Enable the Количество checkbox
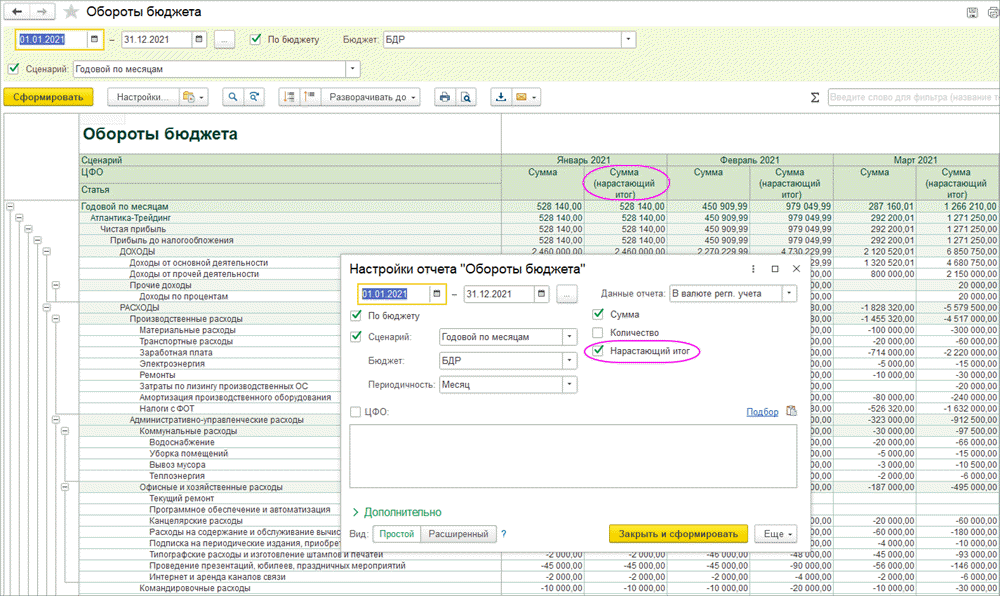 (x=599, y=333)
